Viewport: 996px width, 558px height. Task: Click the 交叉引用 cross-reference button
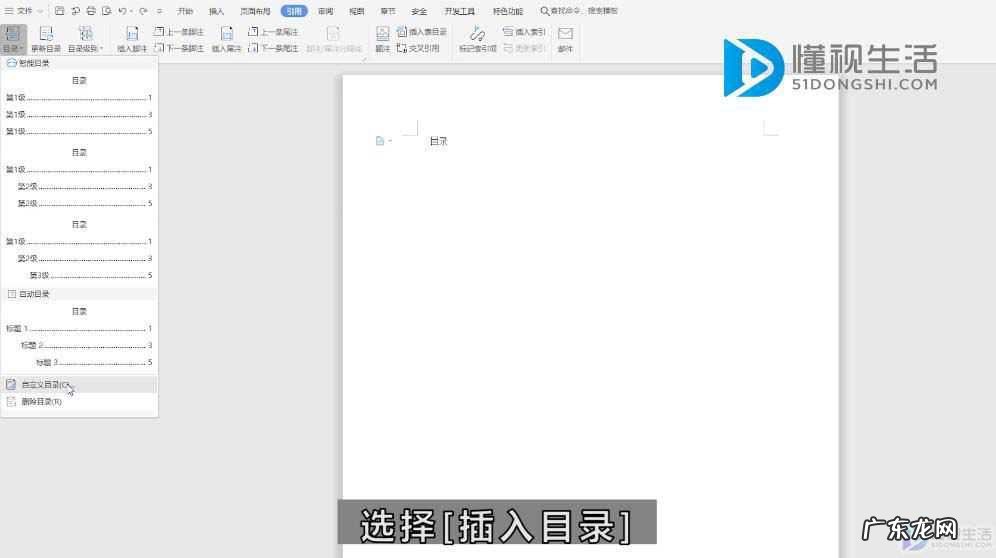pos(418,48)
